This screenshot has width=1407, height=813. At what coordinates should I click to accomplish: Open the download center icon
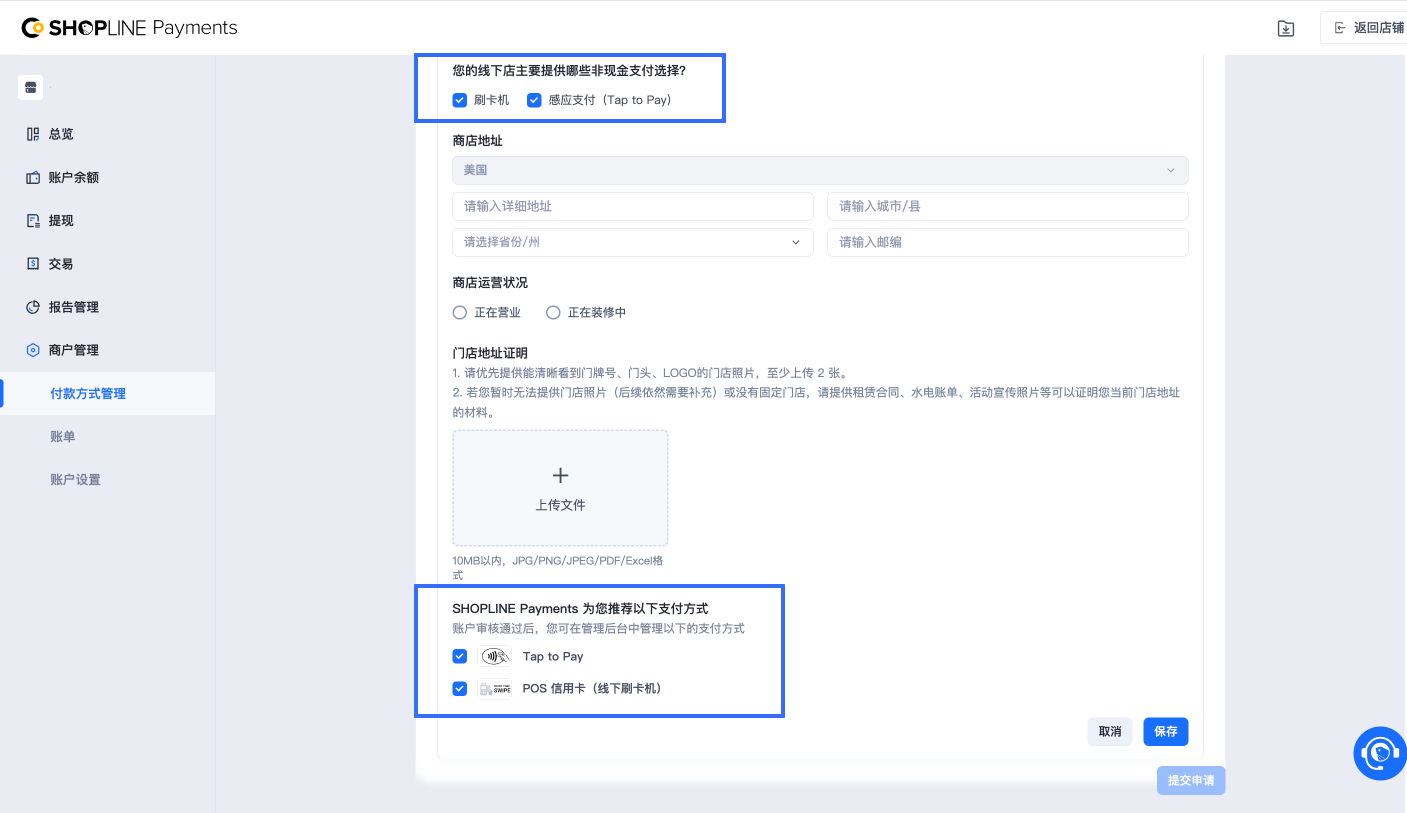(1286, 29)
